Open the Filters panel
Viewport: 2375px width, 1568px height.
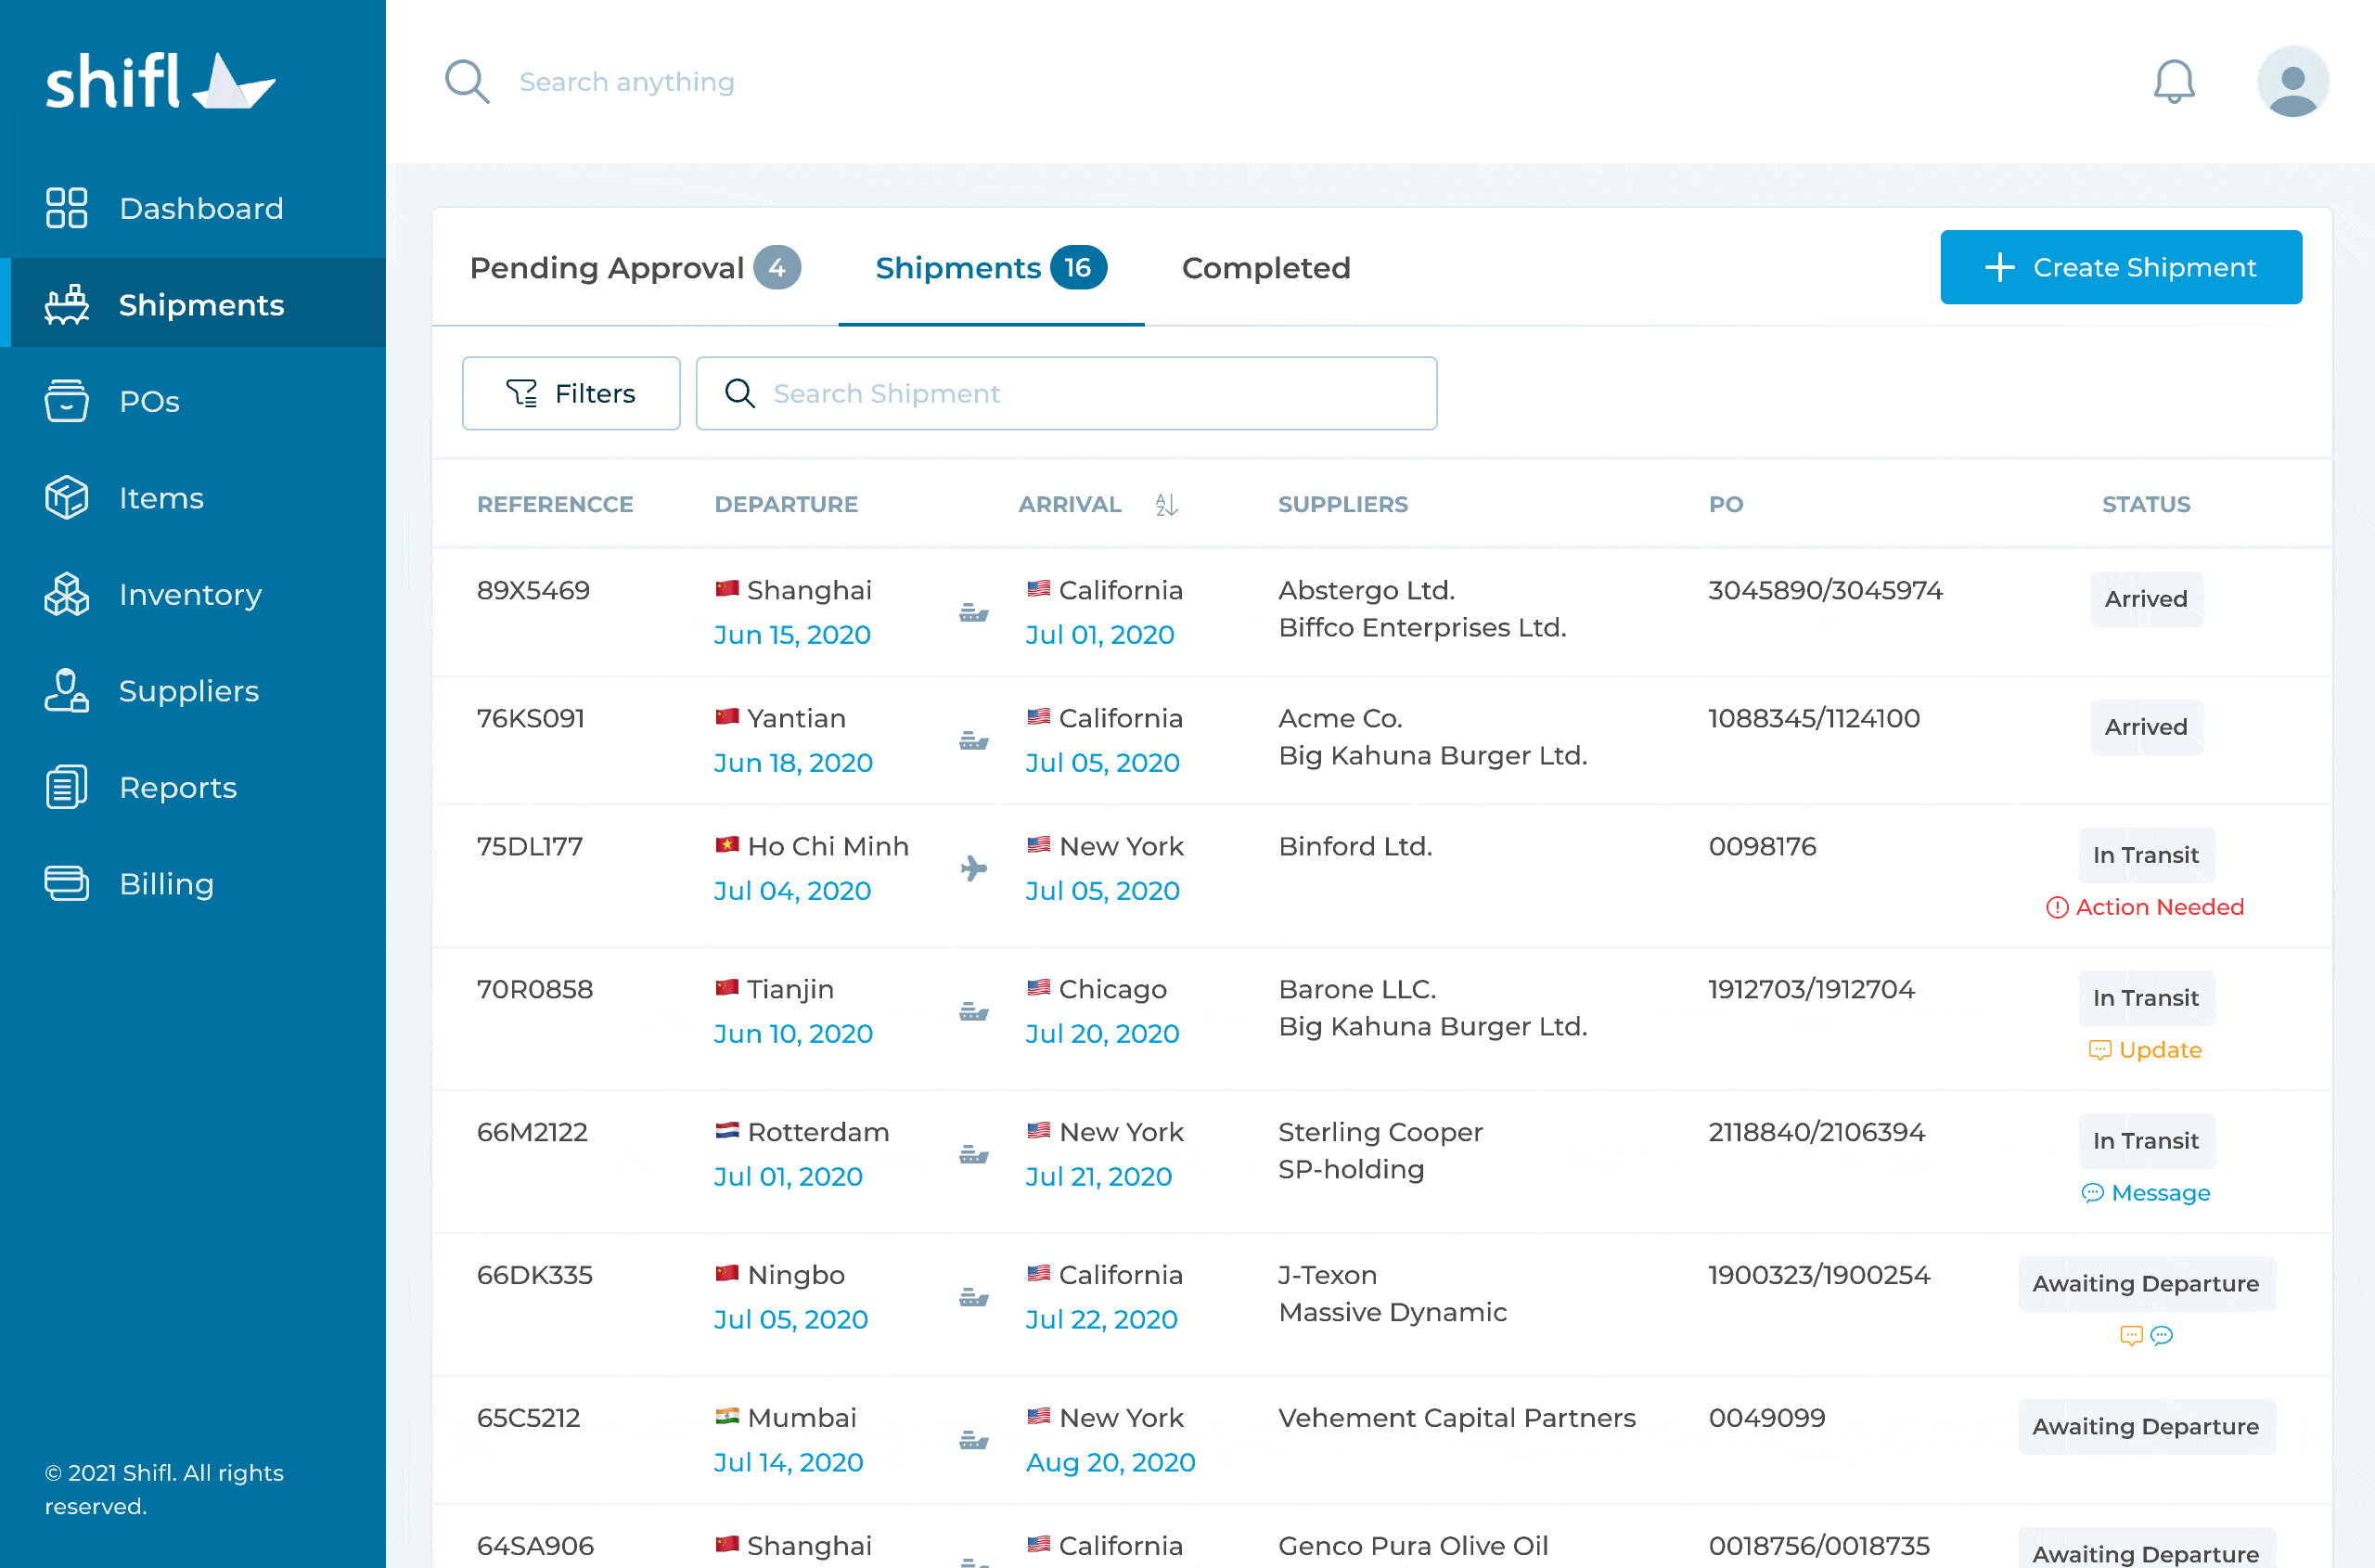click(570, 393)
